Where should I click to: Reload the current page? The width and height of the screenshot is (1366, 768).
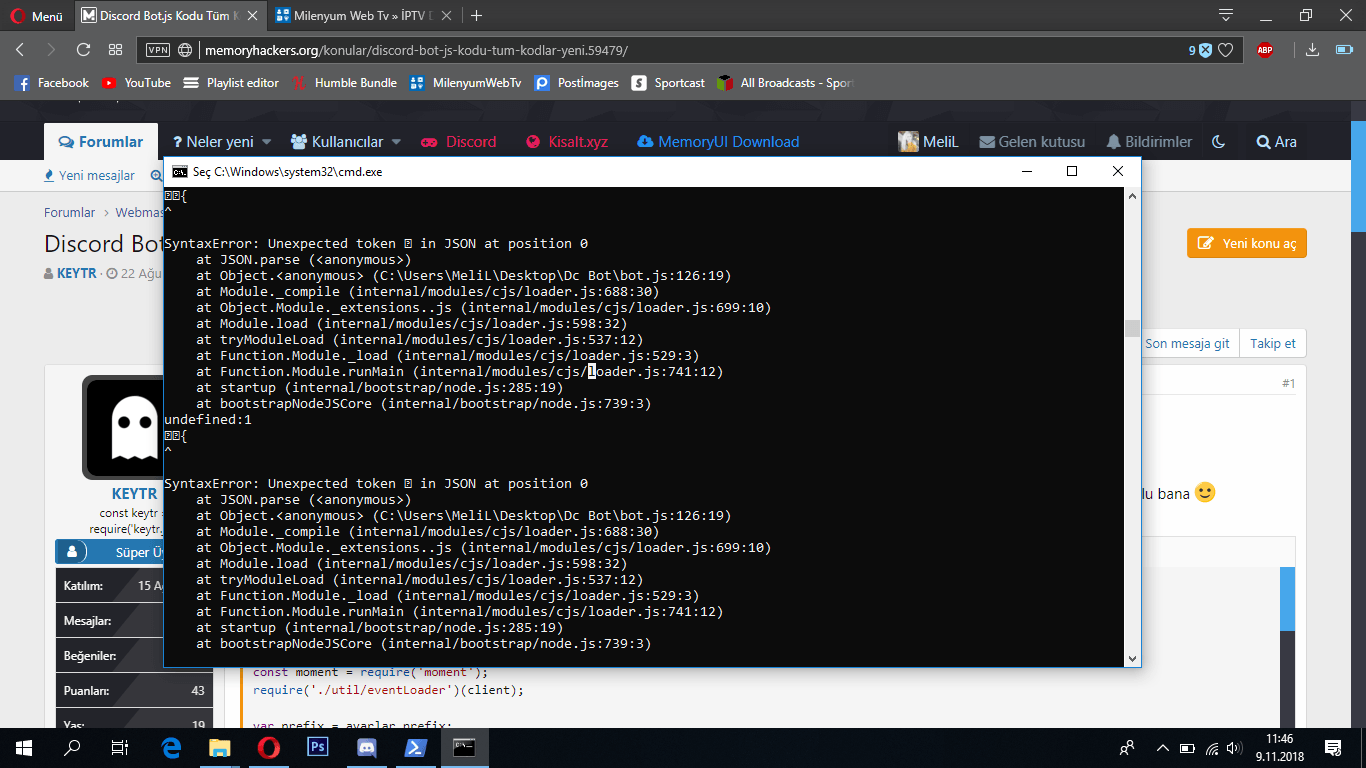point(84,50)
